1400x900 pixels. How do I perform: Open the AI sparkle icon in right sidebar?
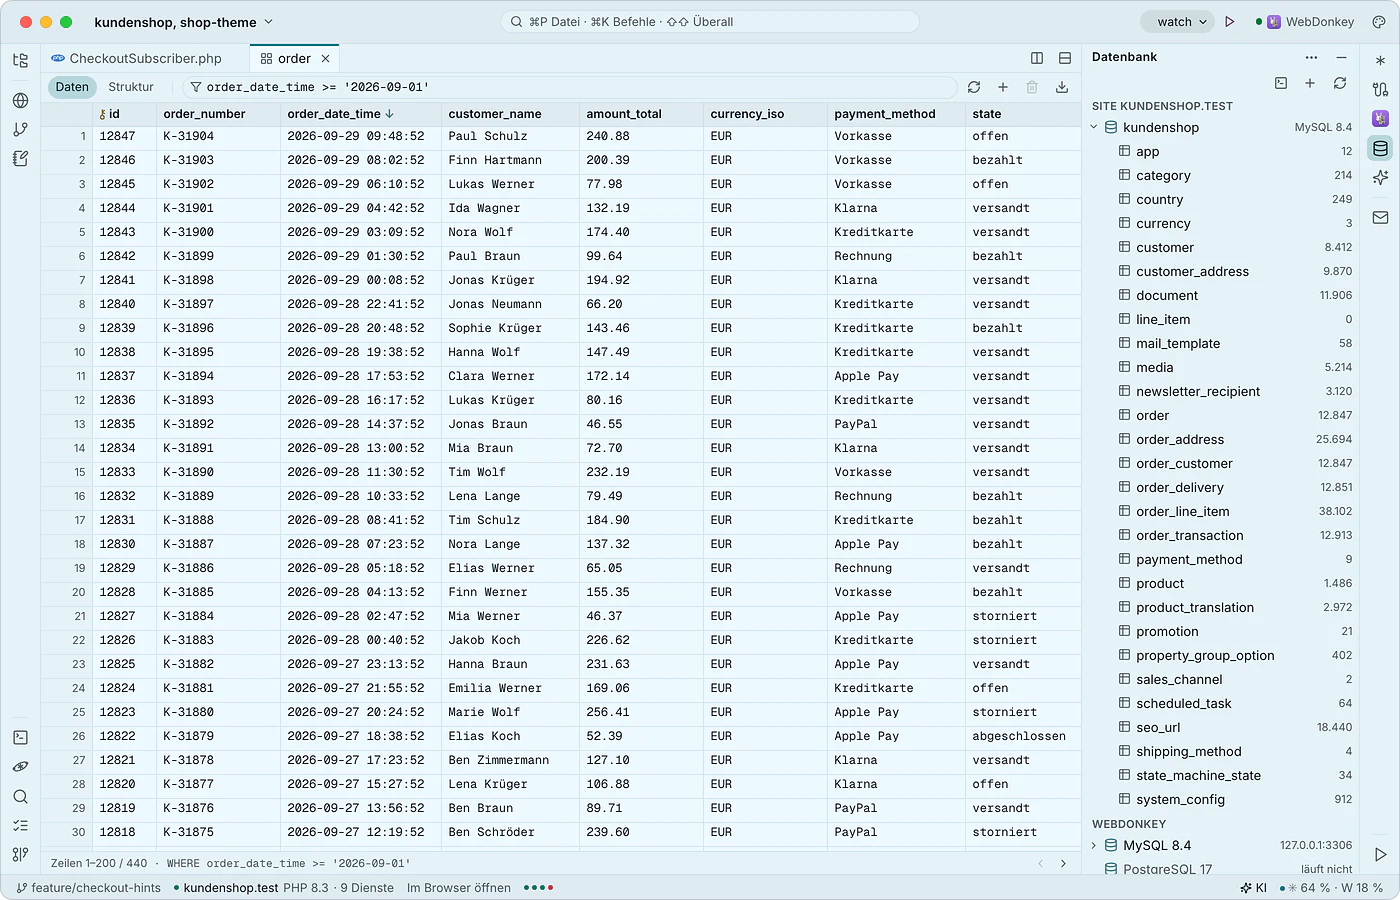[x=1380, y=178]
